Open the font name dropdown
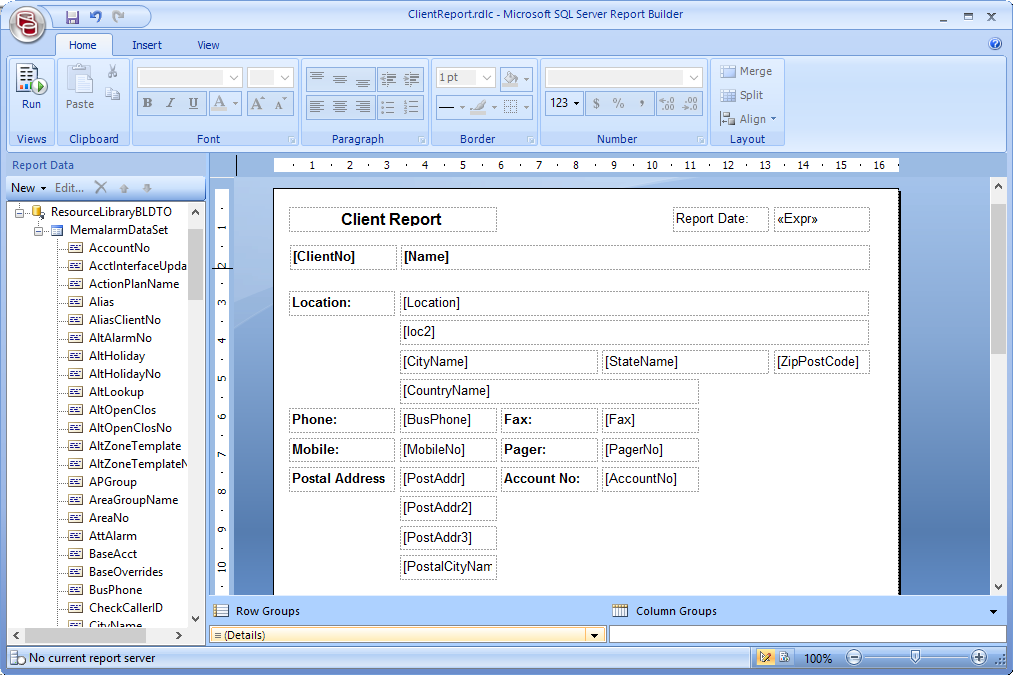This screenshot has height=675, width=1013. tap(234, 78)
